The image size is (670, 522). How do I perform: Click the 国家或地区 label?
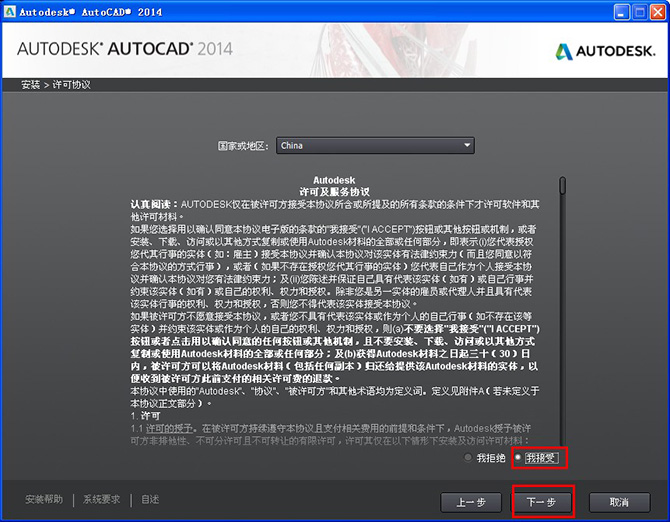pos(243,146)
